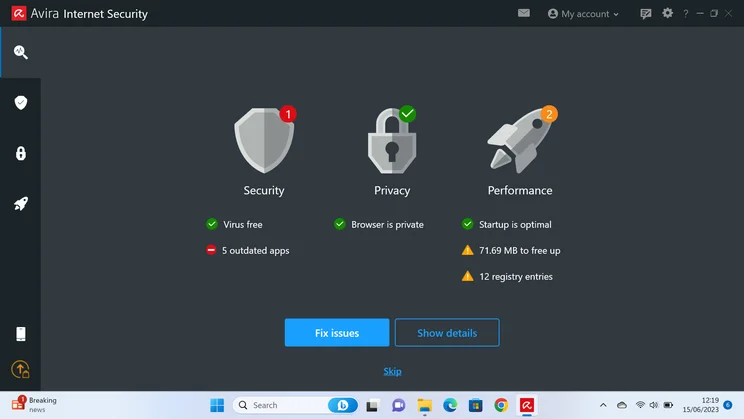Click the Avira icon in taskbar
This screenshot has height=419, width=744.
point(527,405)
